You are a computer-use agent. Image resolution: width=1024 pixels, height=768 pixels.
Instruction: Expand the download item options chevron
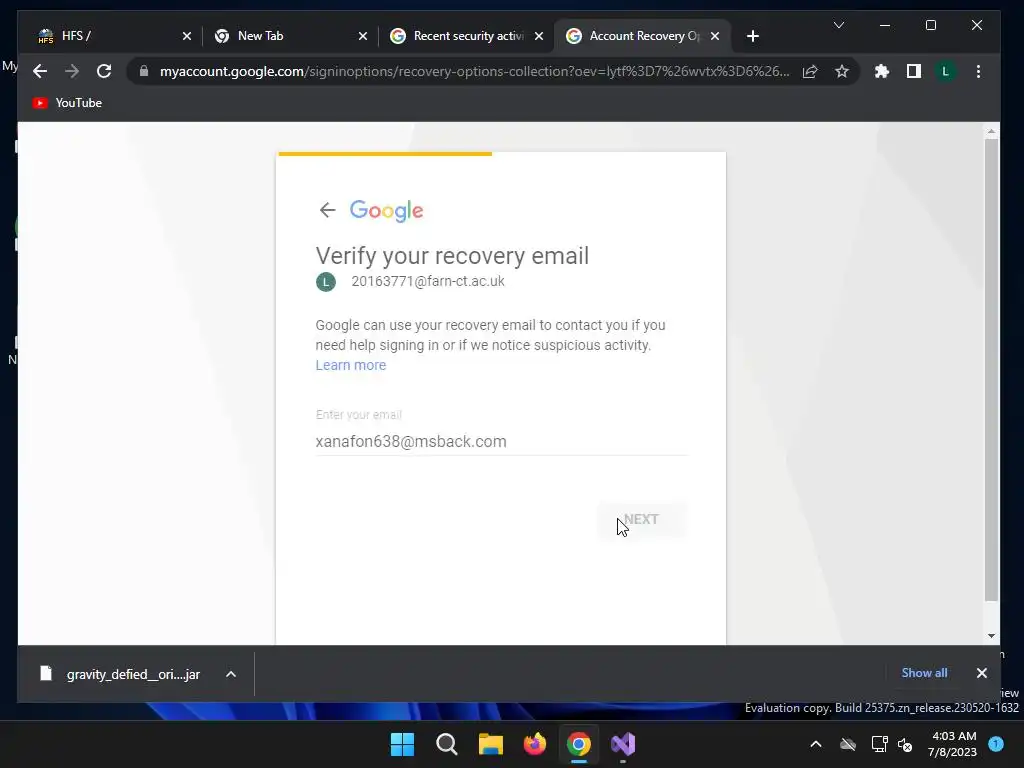(231, 674)
